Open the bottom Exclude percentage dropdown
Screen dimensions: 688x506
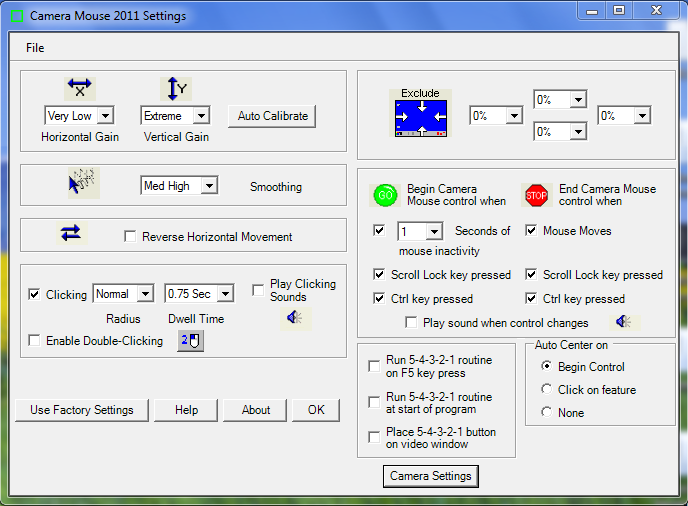coord(578,132)
